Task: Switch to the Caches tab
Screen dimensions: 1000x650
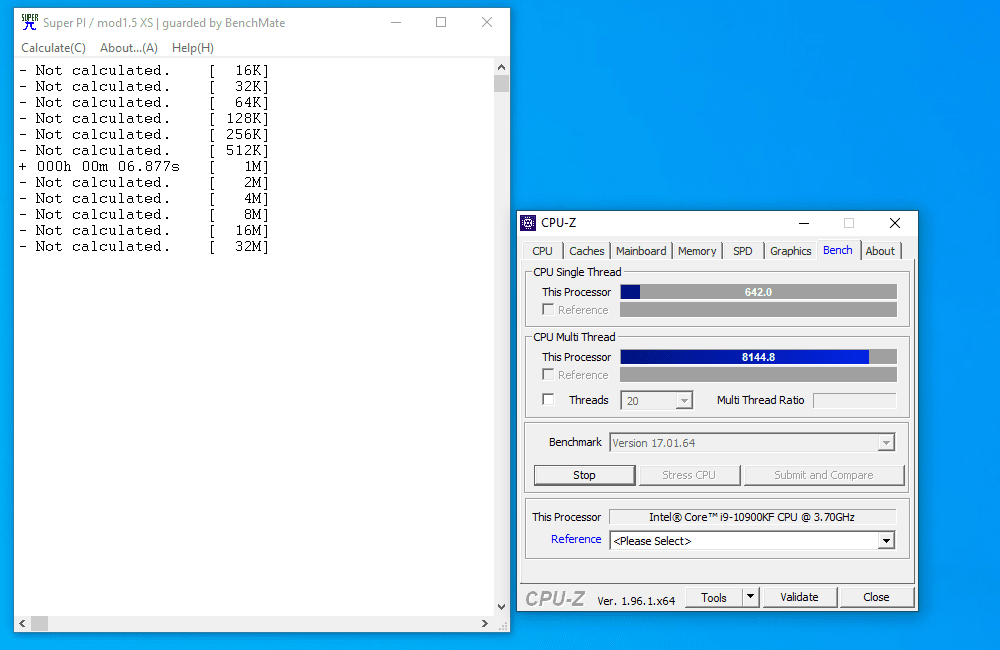Action: pos(587,251)
